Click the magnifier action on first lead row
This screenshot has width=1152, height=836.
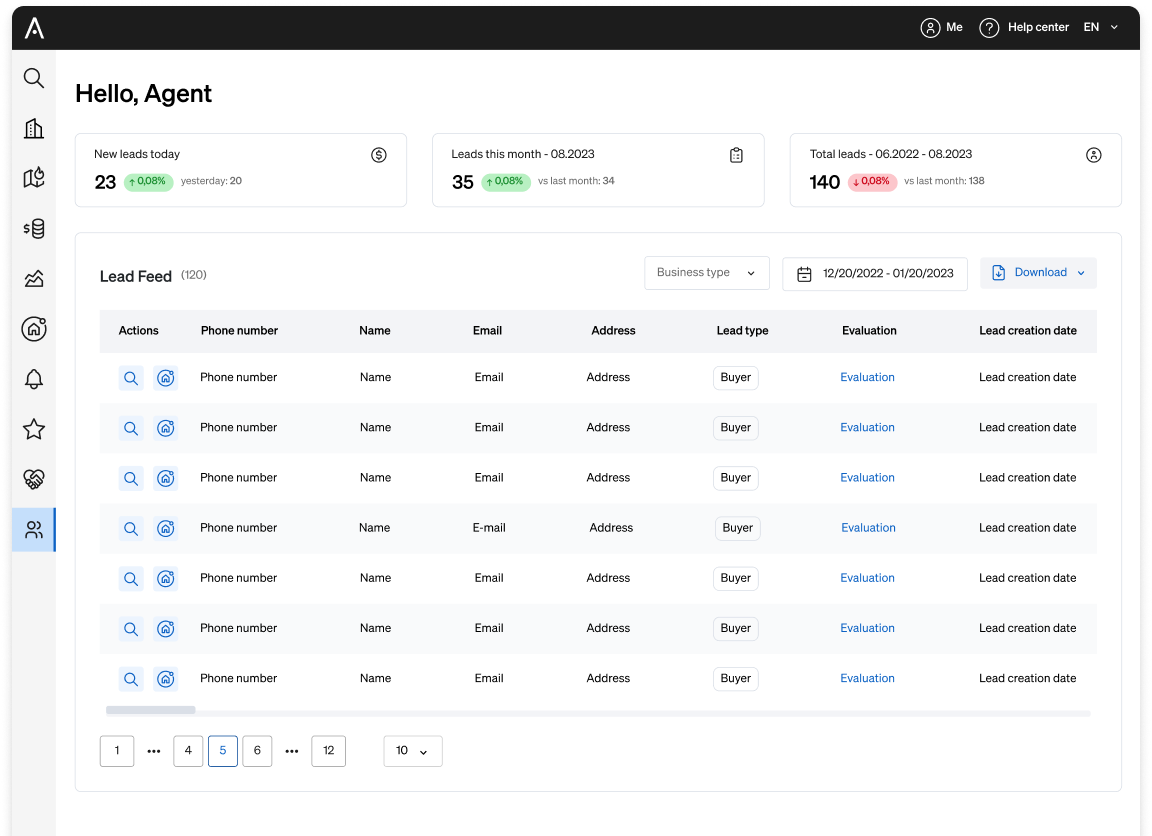[130, 378]
